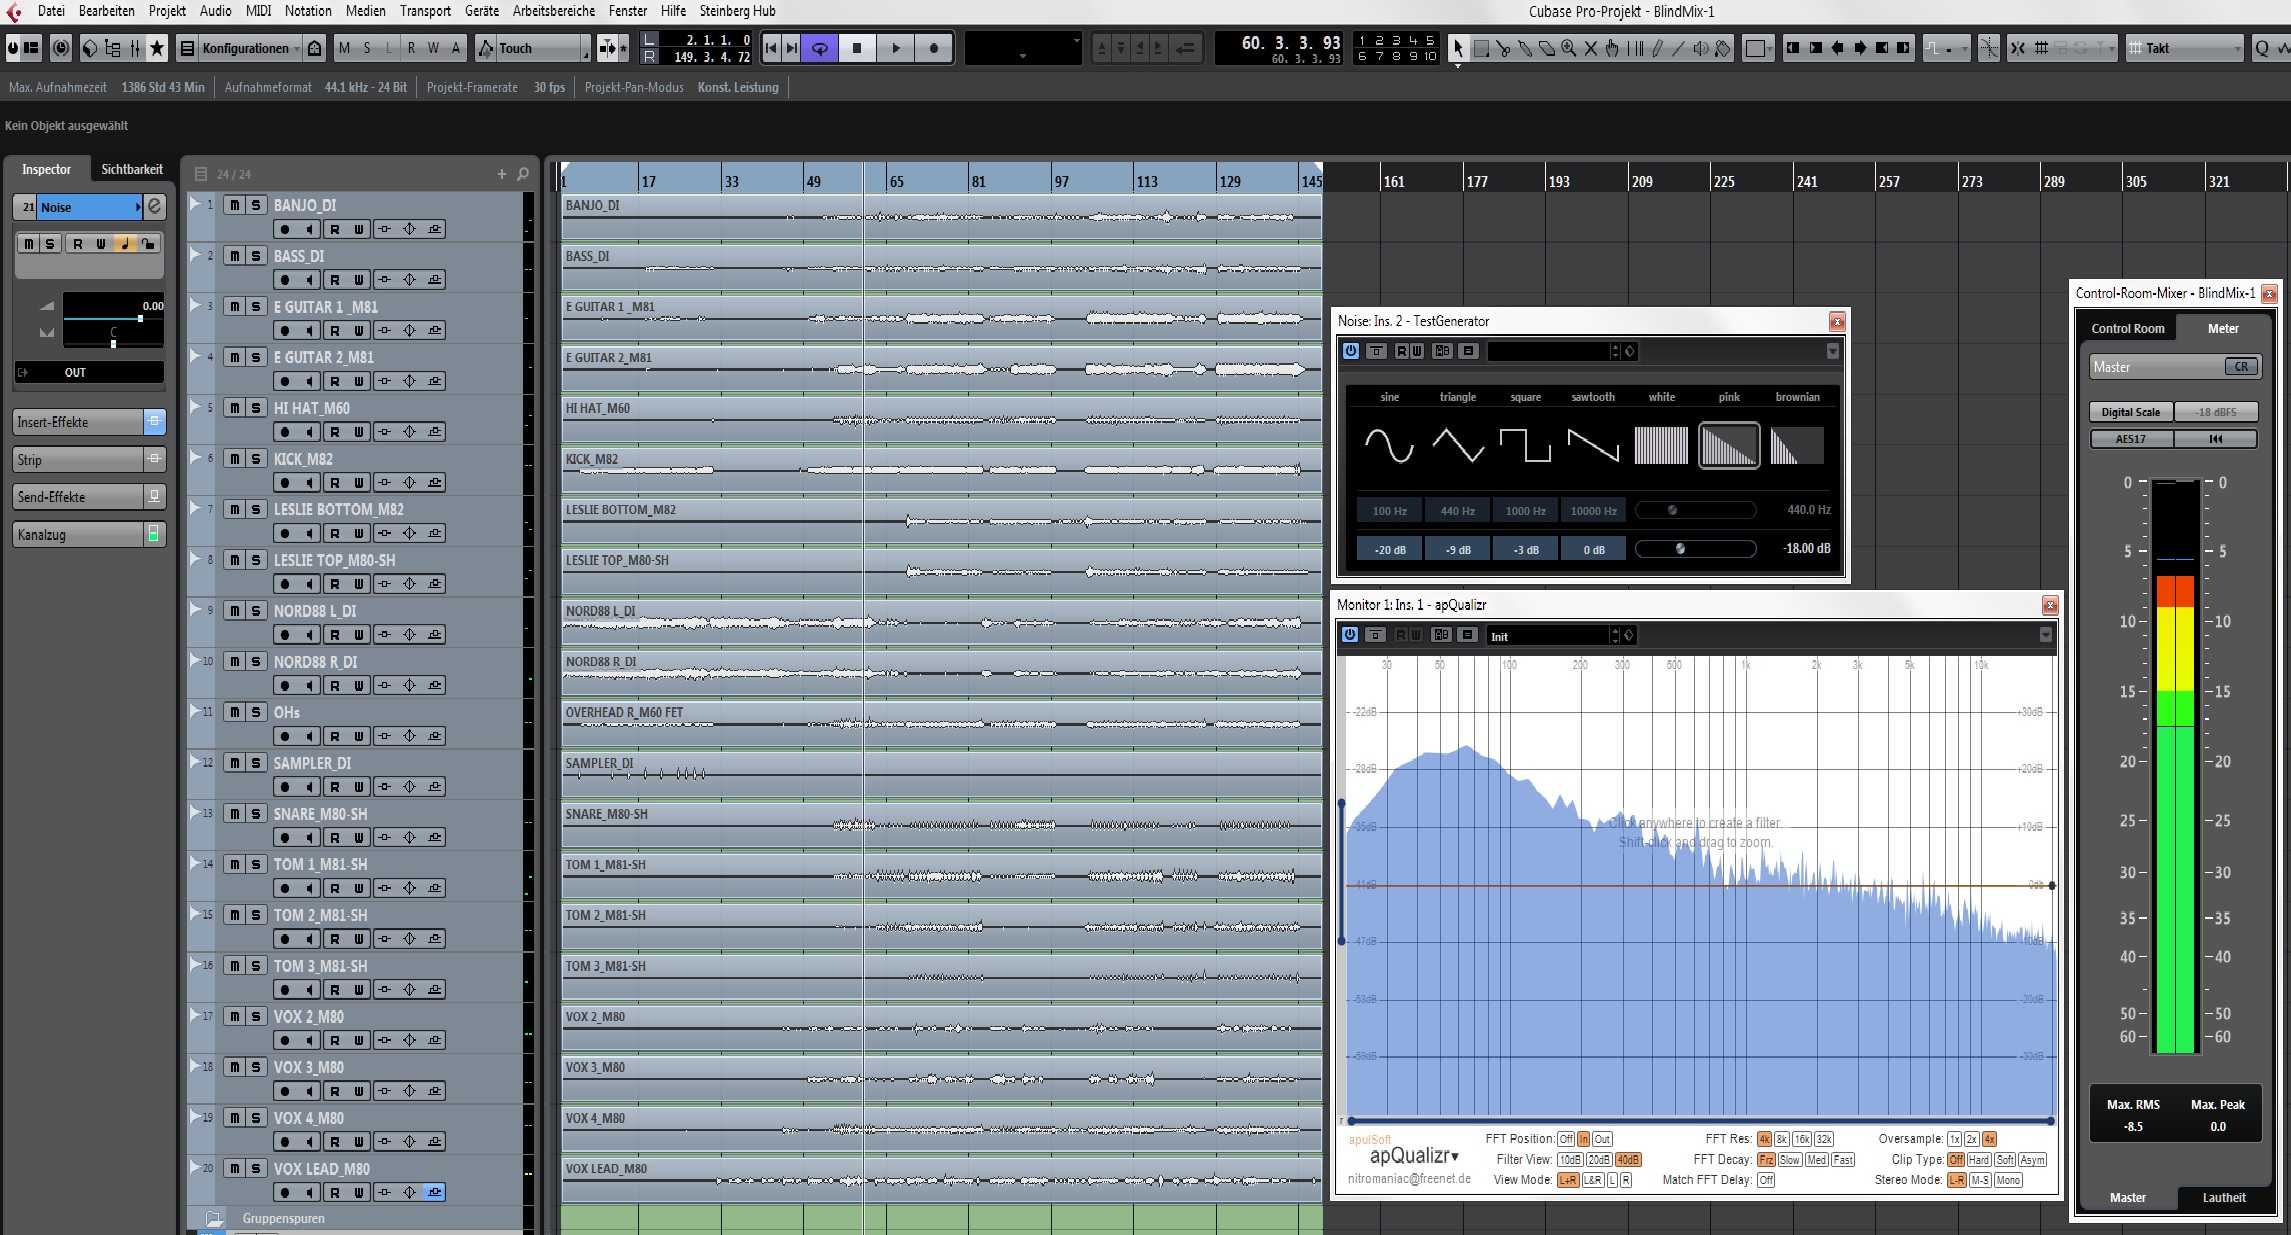
Task: Start playback with transport play button
Action: tap(896, 48)
